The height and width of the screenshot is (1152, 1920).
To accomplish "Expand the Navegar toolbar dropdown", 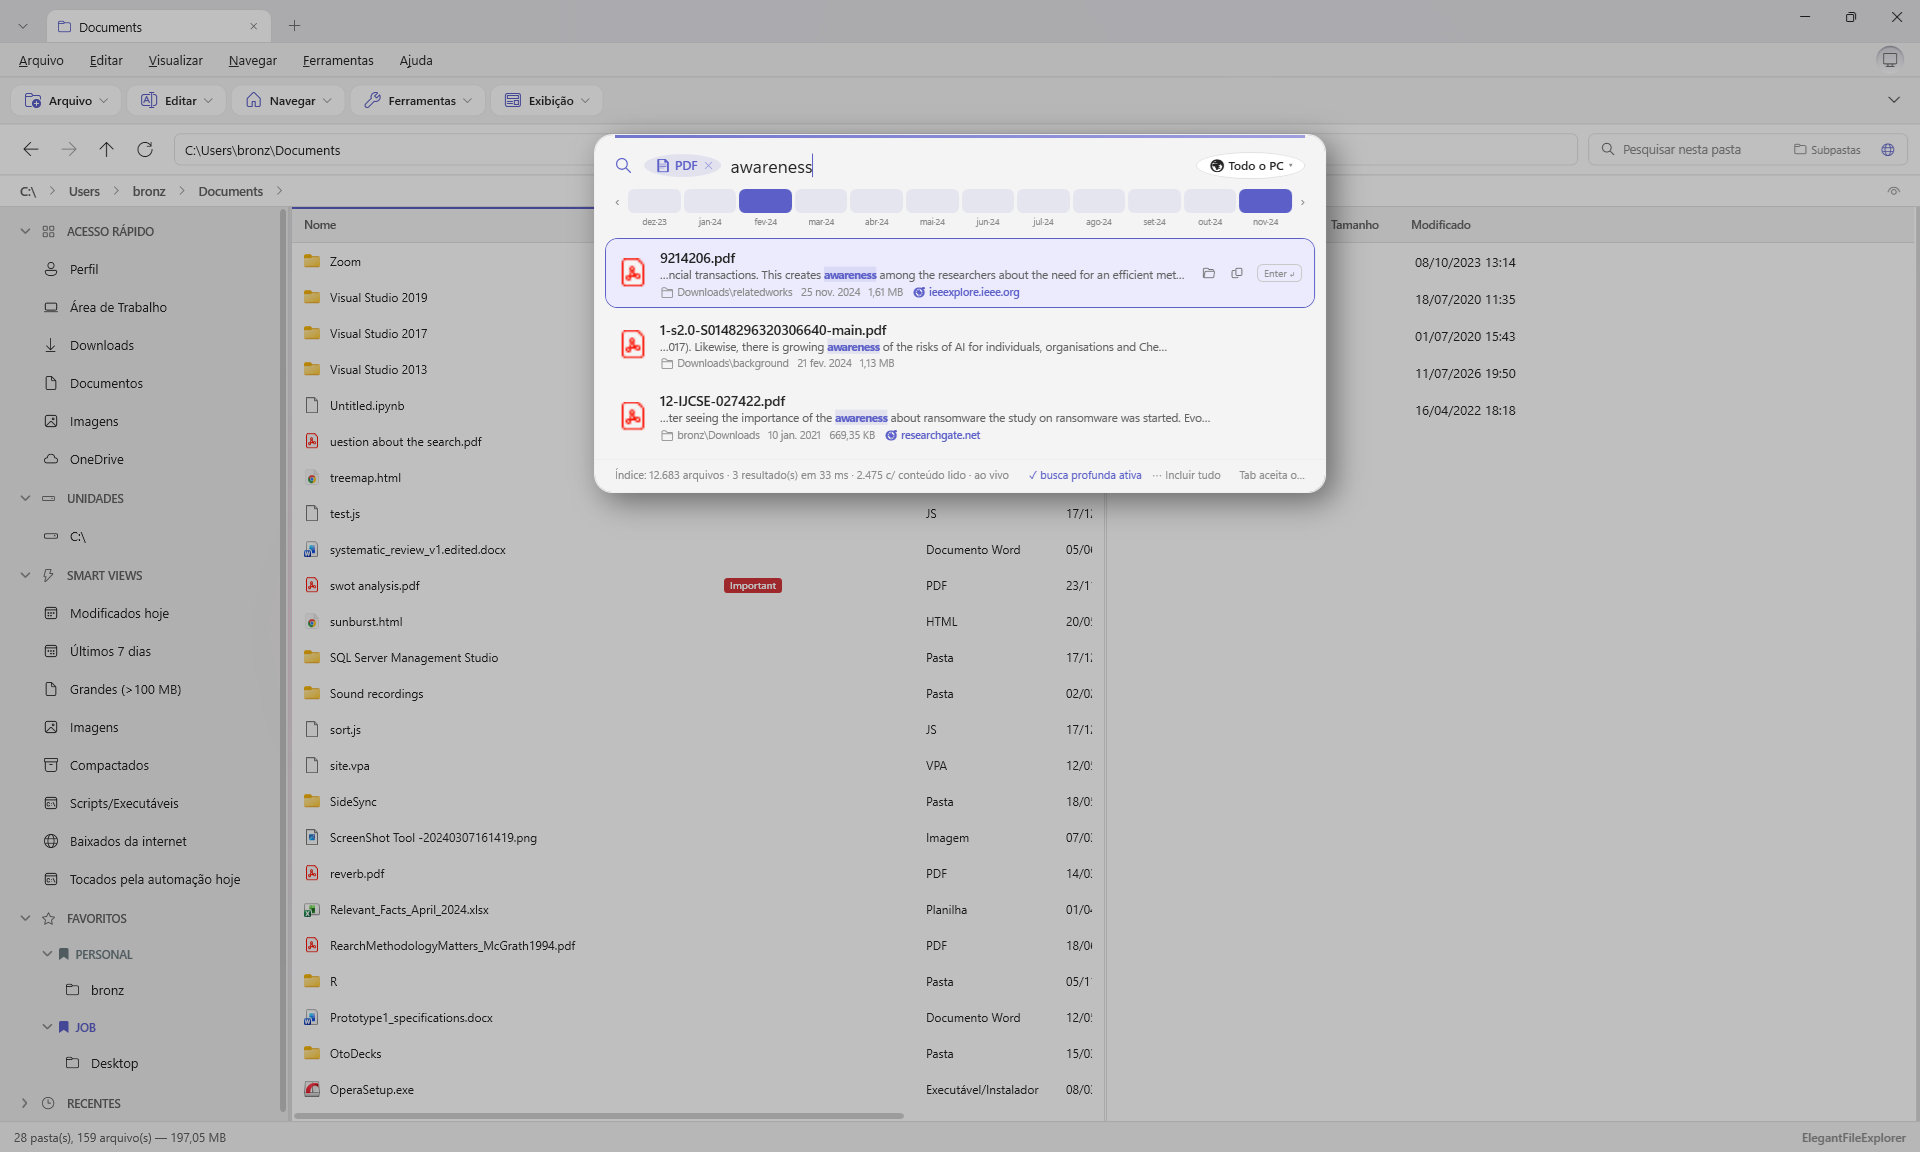I will 288,100.
